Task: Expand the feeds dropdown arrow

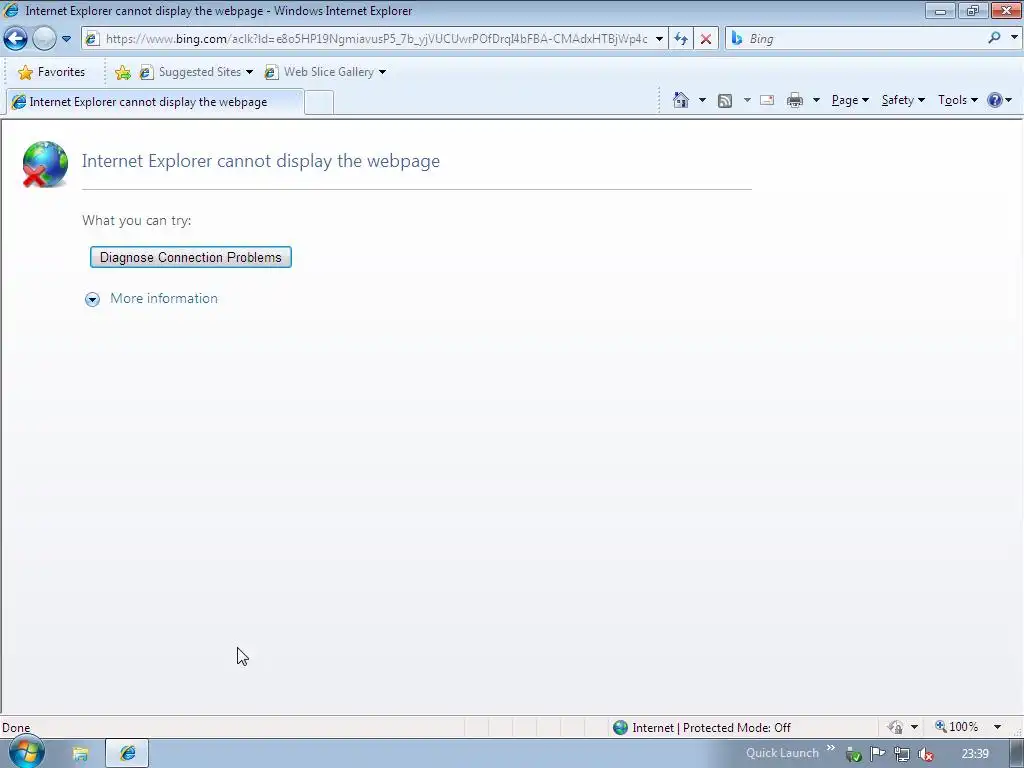Action: [x=746, y=100]
